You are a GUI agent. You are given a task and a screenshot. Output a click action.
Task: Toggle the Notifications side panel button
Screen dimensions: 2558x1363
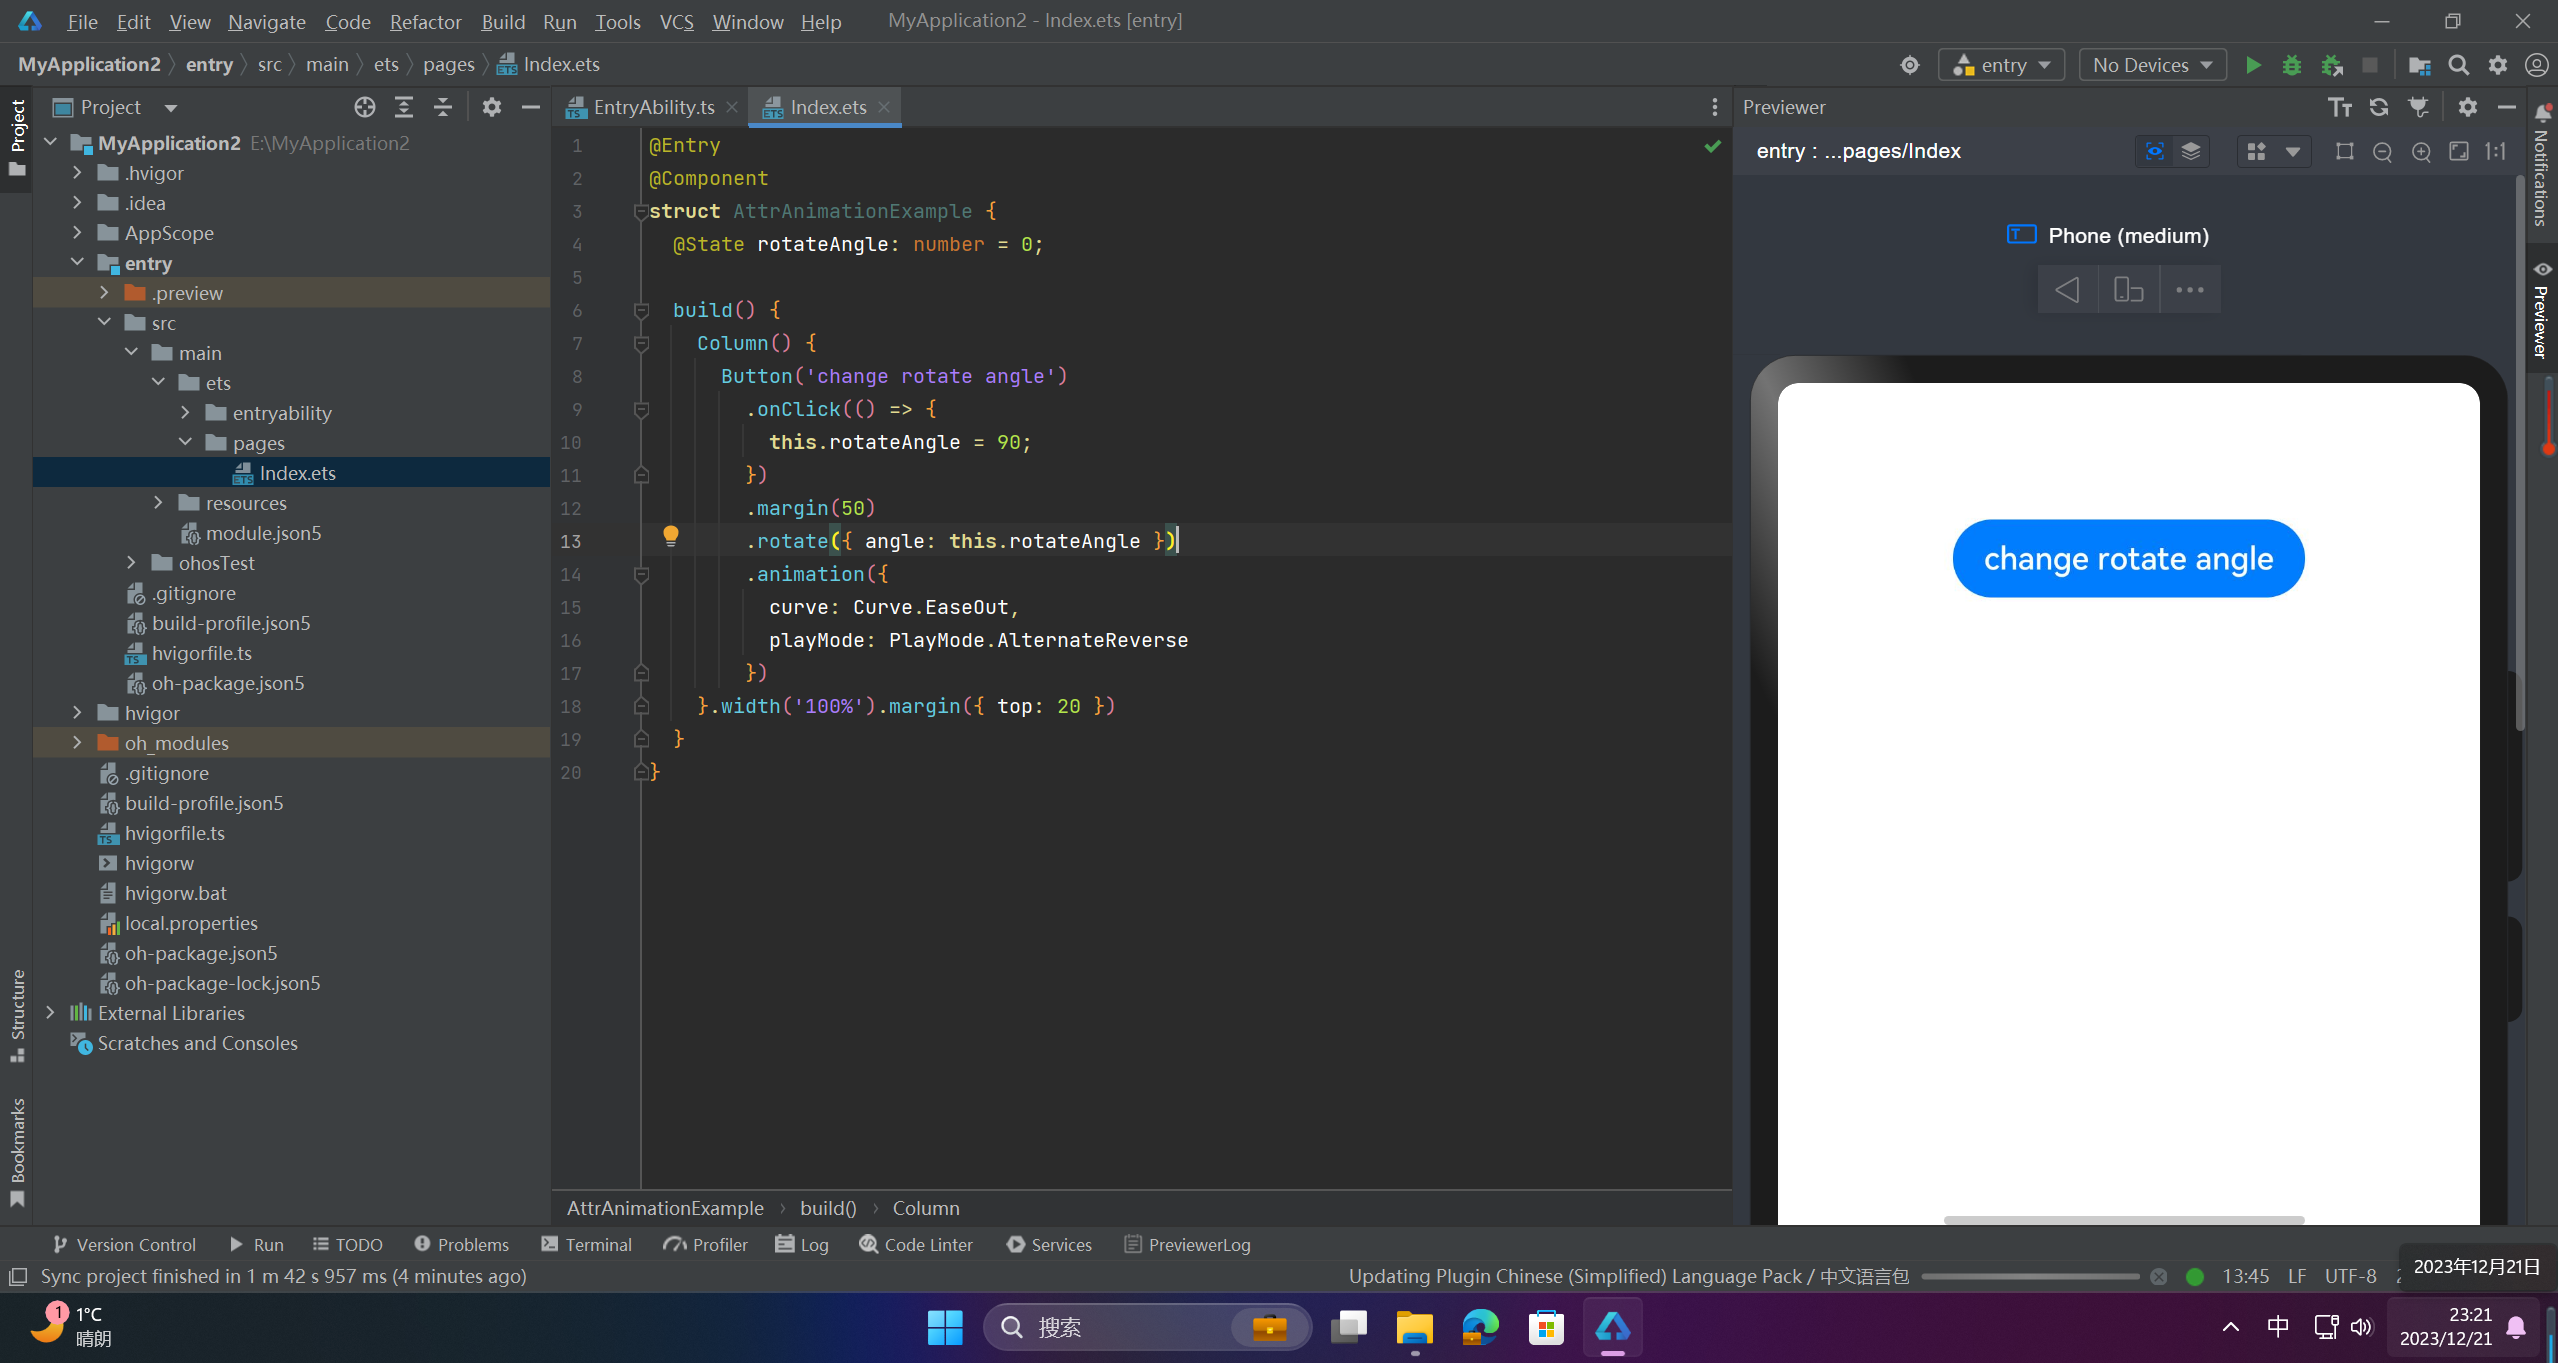(2541, 165)
